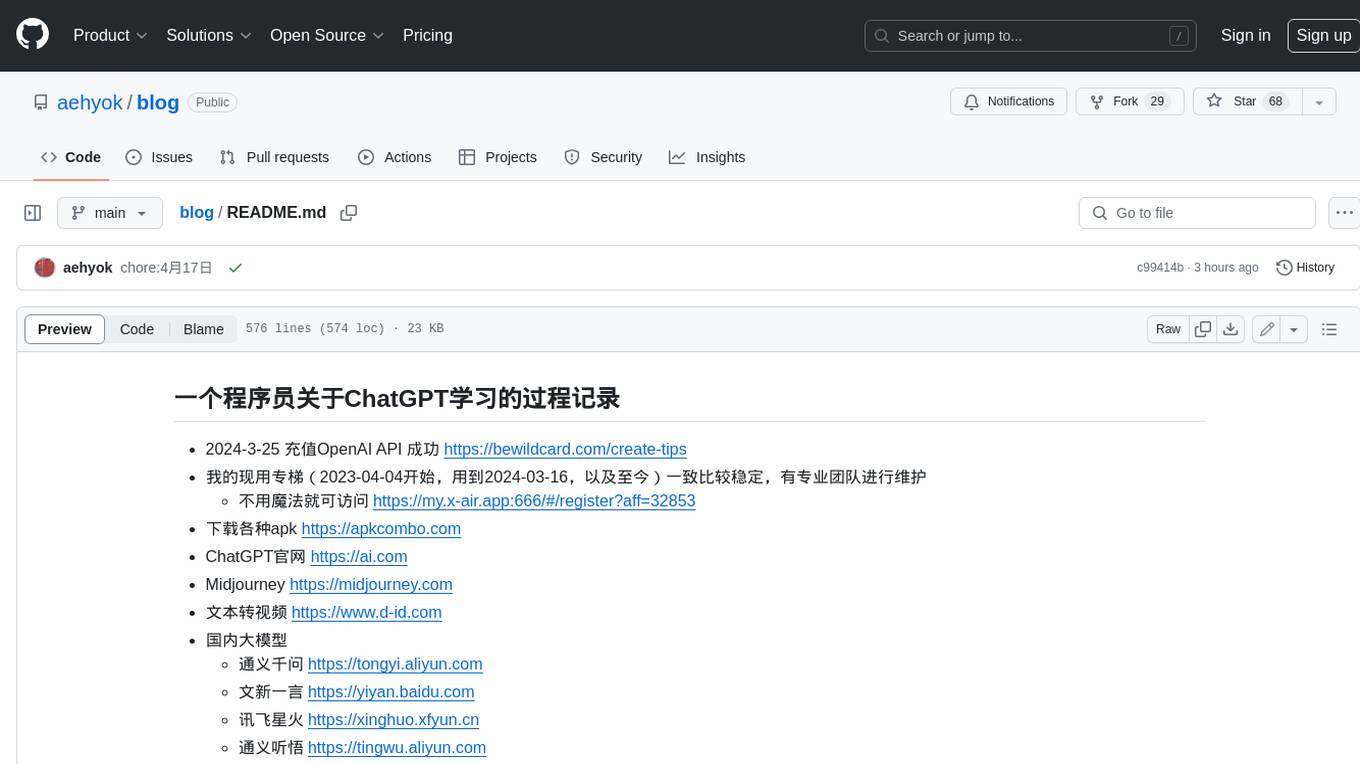View the file History

[x=1305, y=268]
